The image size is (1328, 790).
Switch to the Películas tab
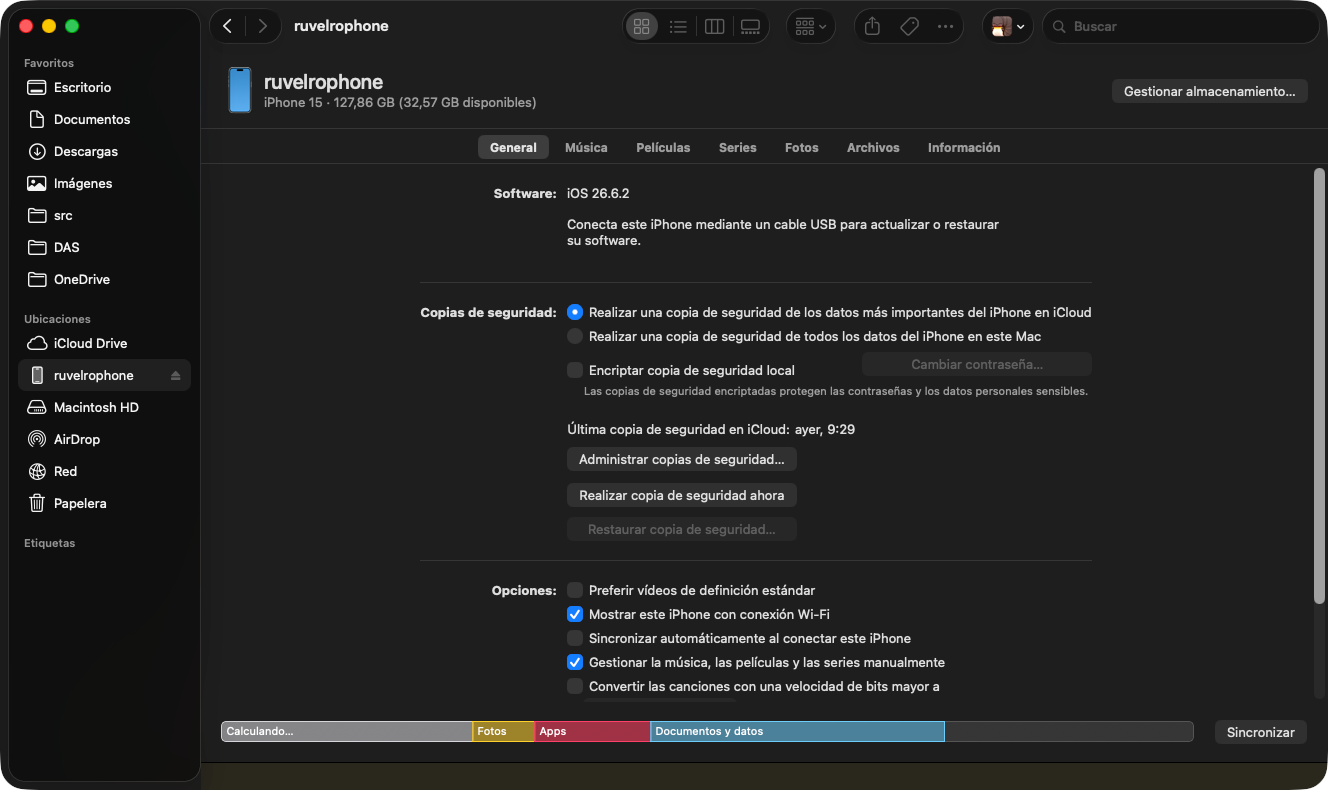click(x=663, y=147)
